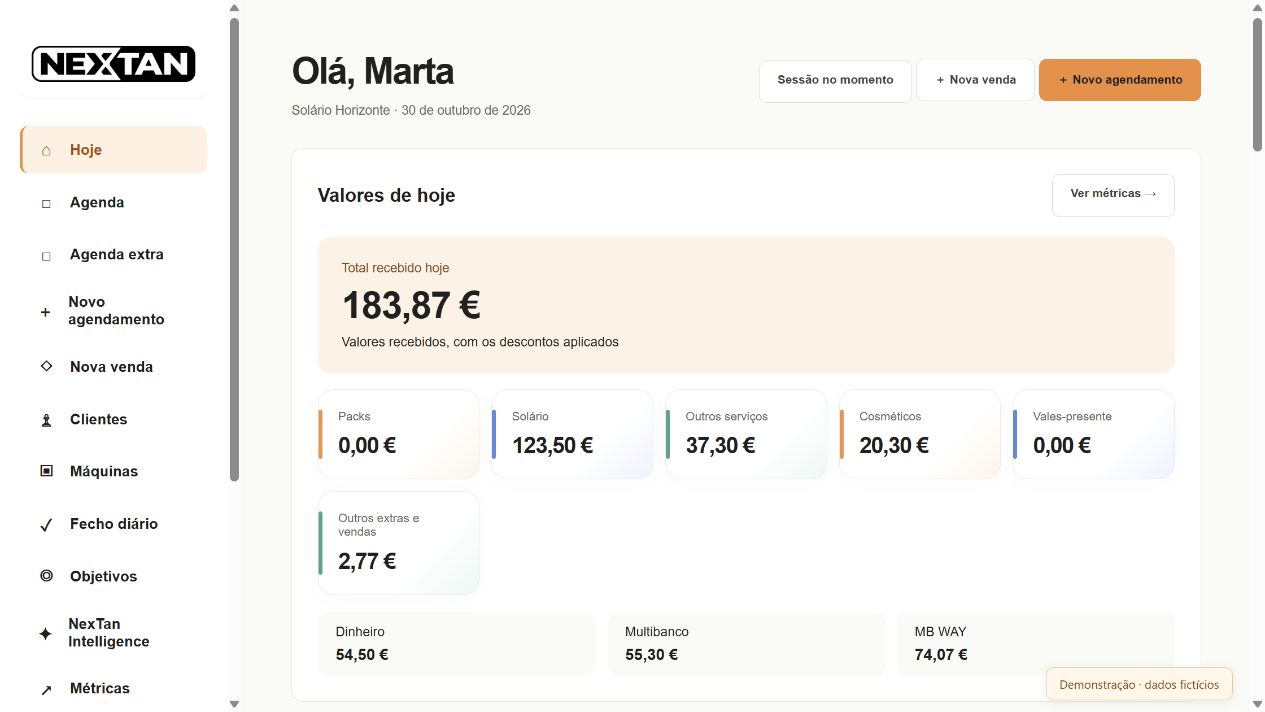Screen dimensions: 1265x712
Task: Click the square icon beside Agenda
Action: [46, 203]
